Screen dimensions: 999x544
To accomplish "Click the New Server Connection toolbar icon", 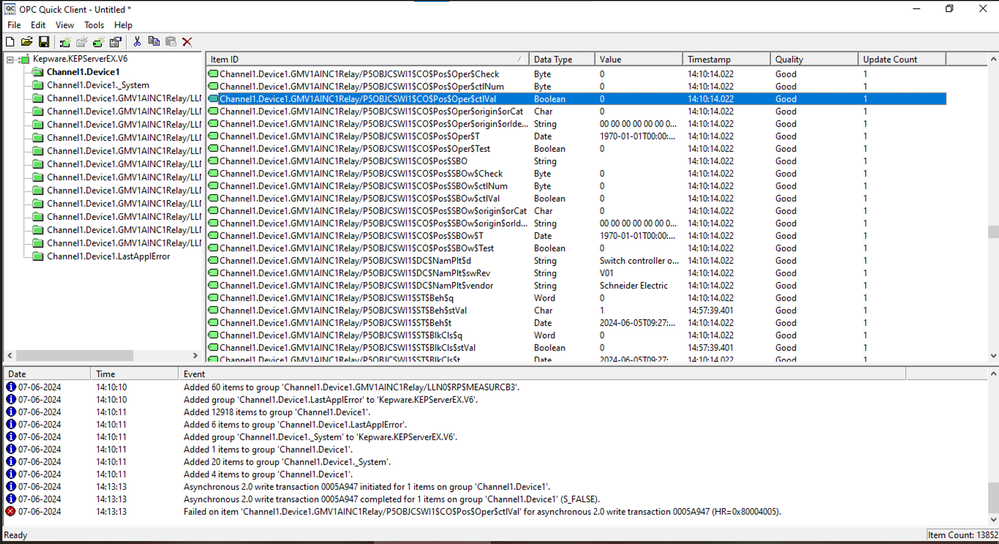I will coord(64,42).
